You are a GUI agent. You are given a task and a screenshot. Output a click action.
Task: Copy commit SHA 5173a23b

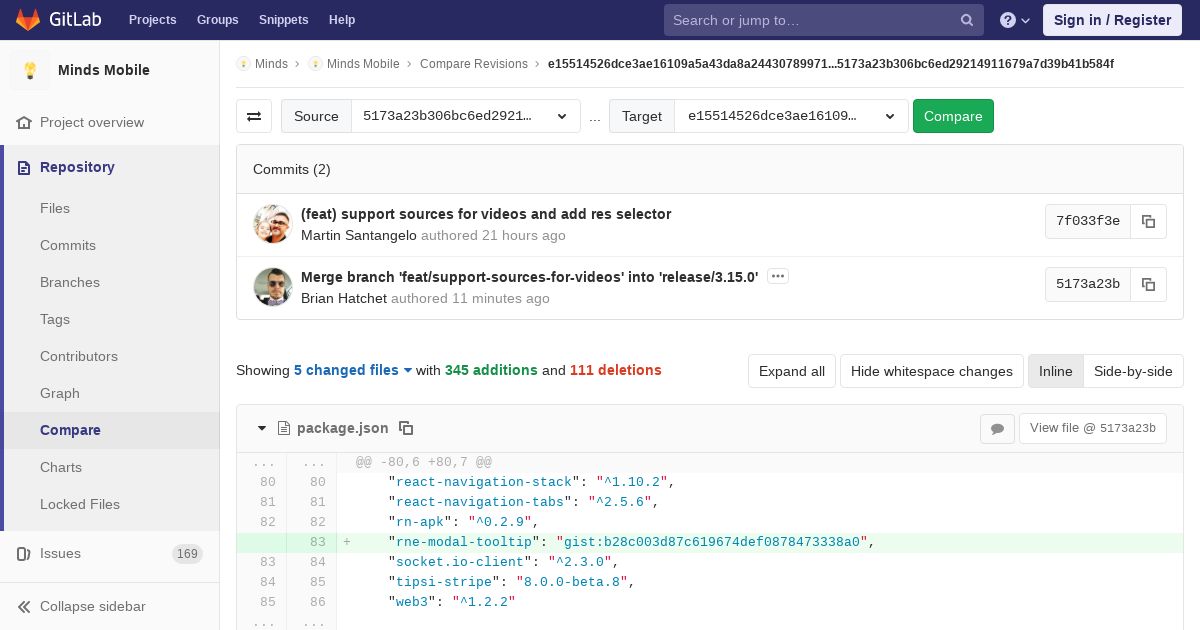[1148, 284]
